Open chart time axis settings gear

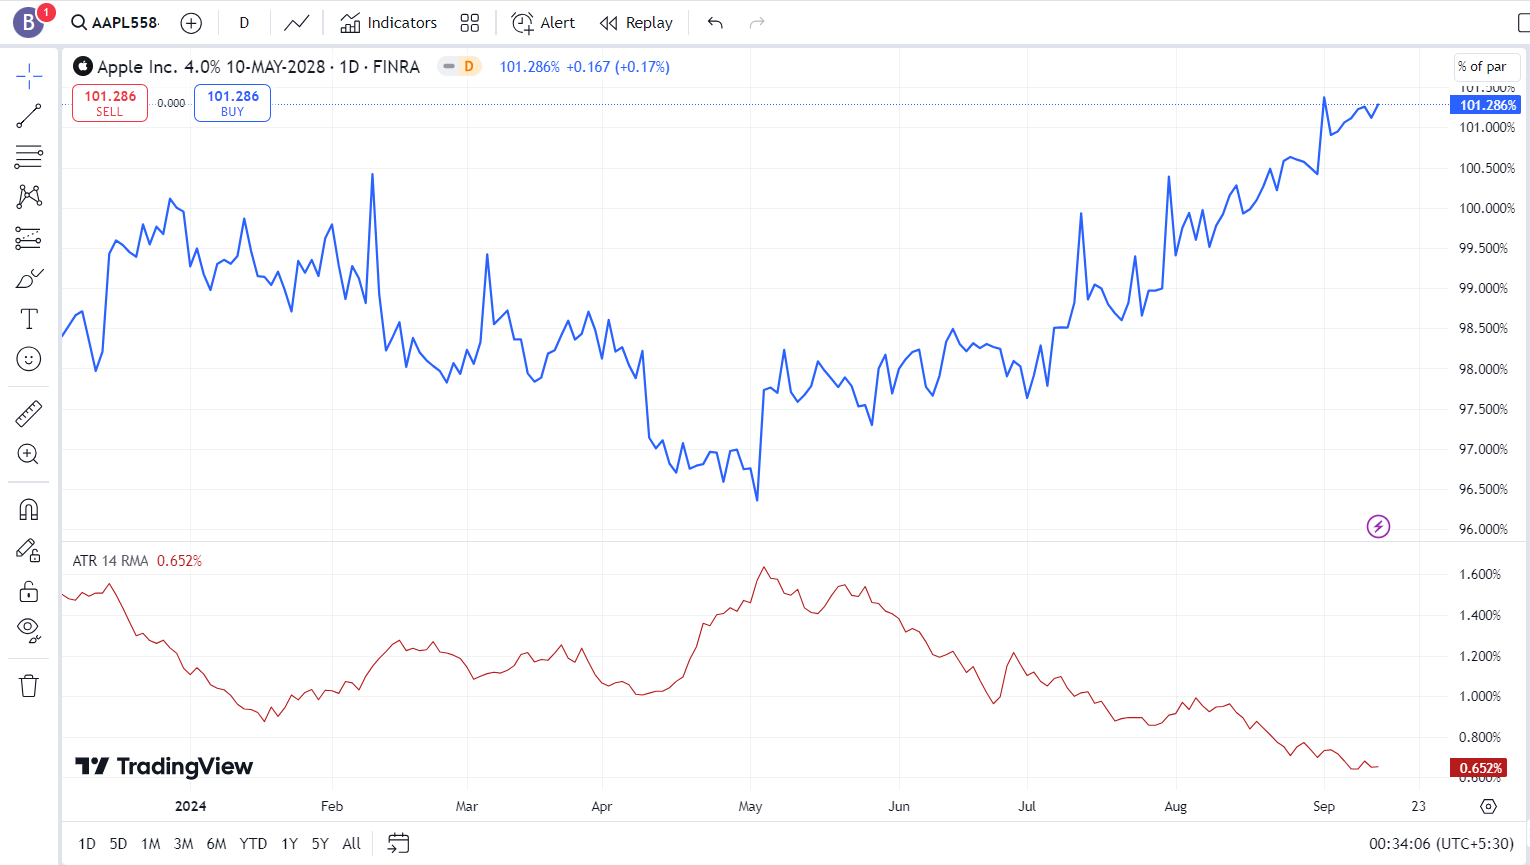pyautogui.click(x=1488, y=806)
